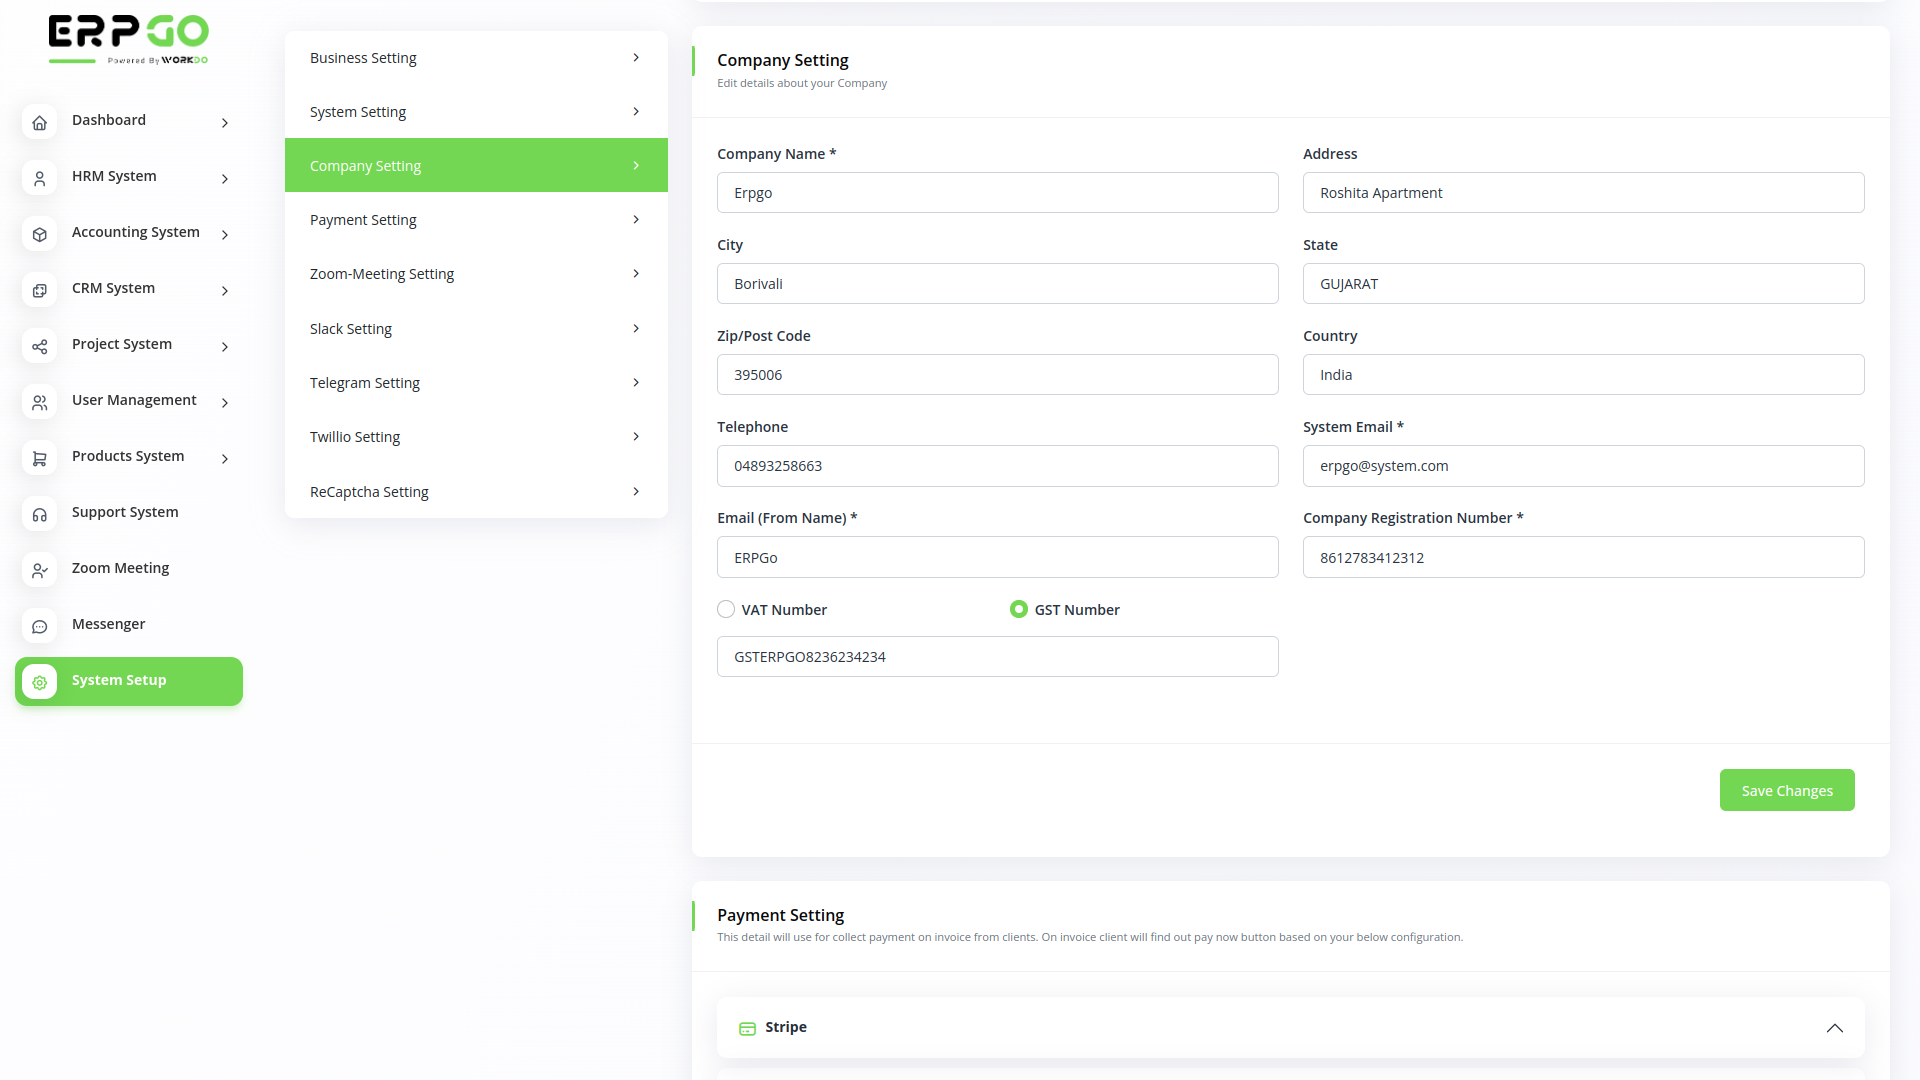Collapse the Stripe payment section
This screenshot has width=1920, height=1080.
(1835, 1028)
